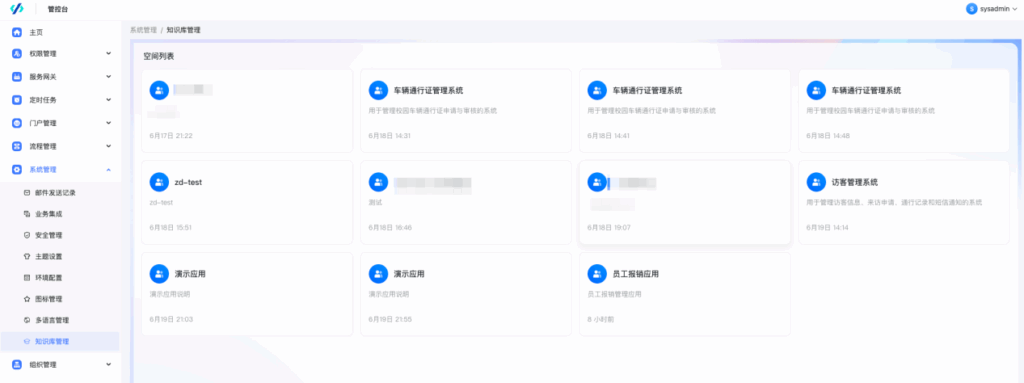Open the sysadmin account dropdown arrow
This screenshot has height=383, width=1024.
point(1014,9)
